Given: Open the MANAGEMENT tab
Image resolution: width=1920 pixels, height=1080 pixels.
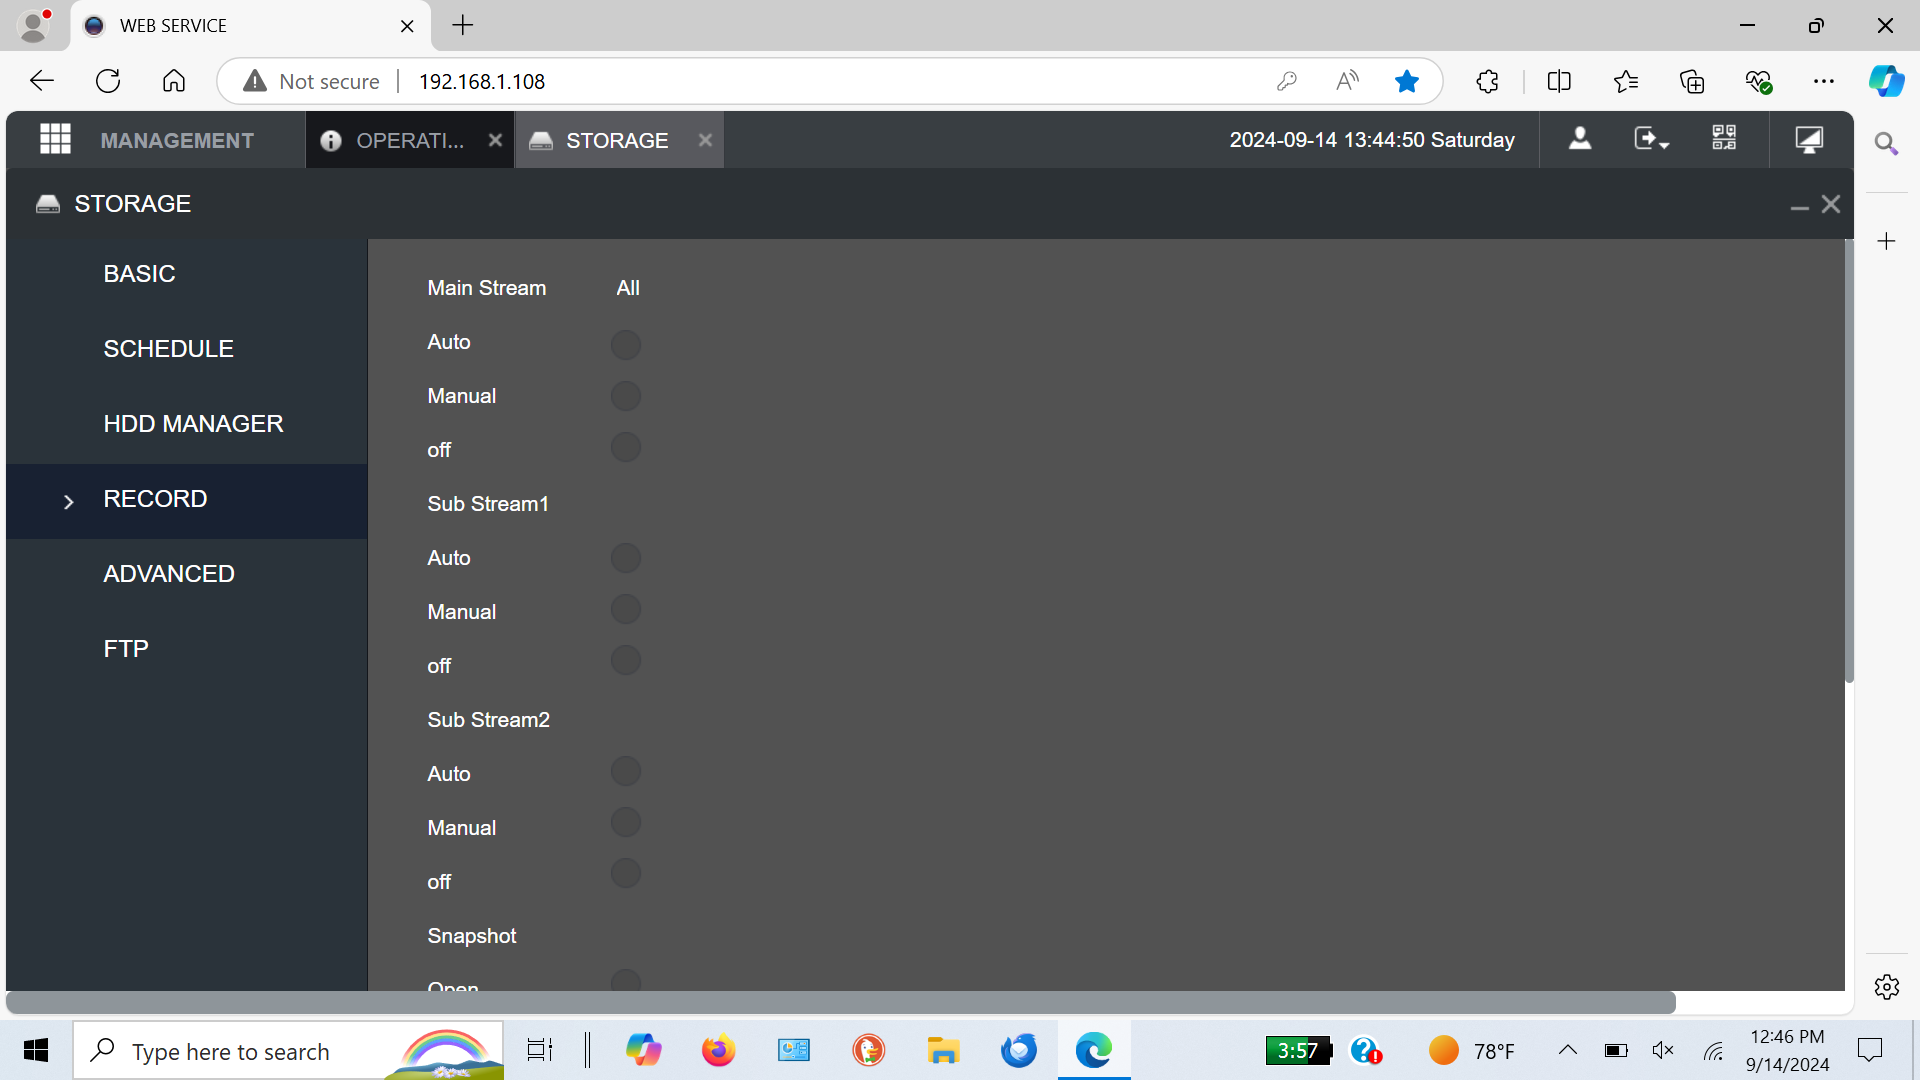Looking at the screenshot, I should pos(177,140).
